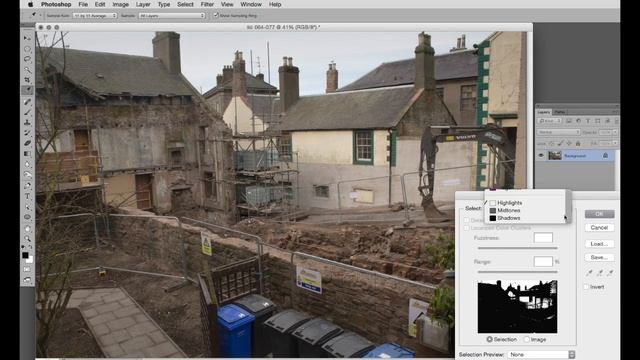Click the Range value field
640x360 pixels.
543,261
